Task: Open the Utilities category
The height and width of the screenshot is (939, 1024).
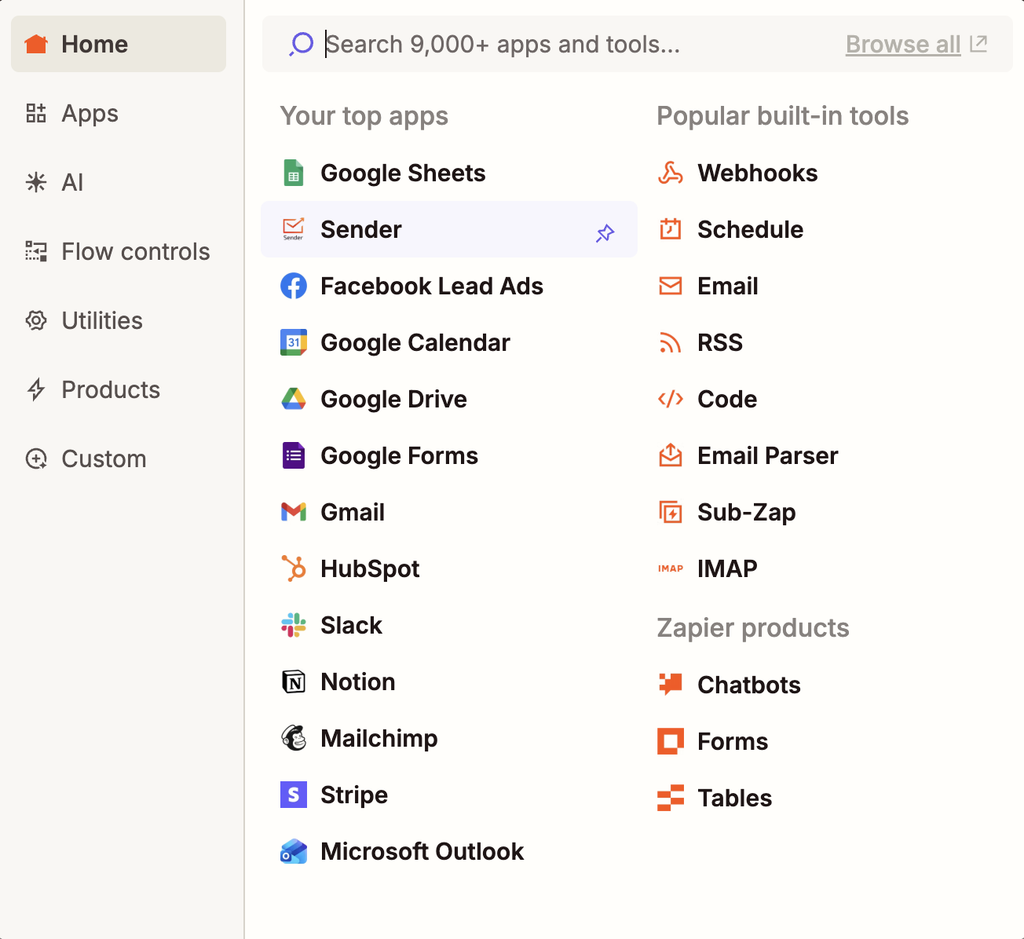Action: tap(118, 321)
